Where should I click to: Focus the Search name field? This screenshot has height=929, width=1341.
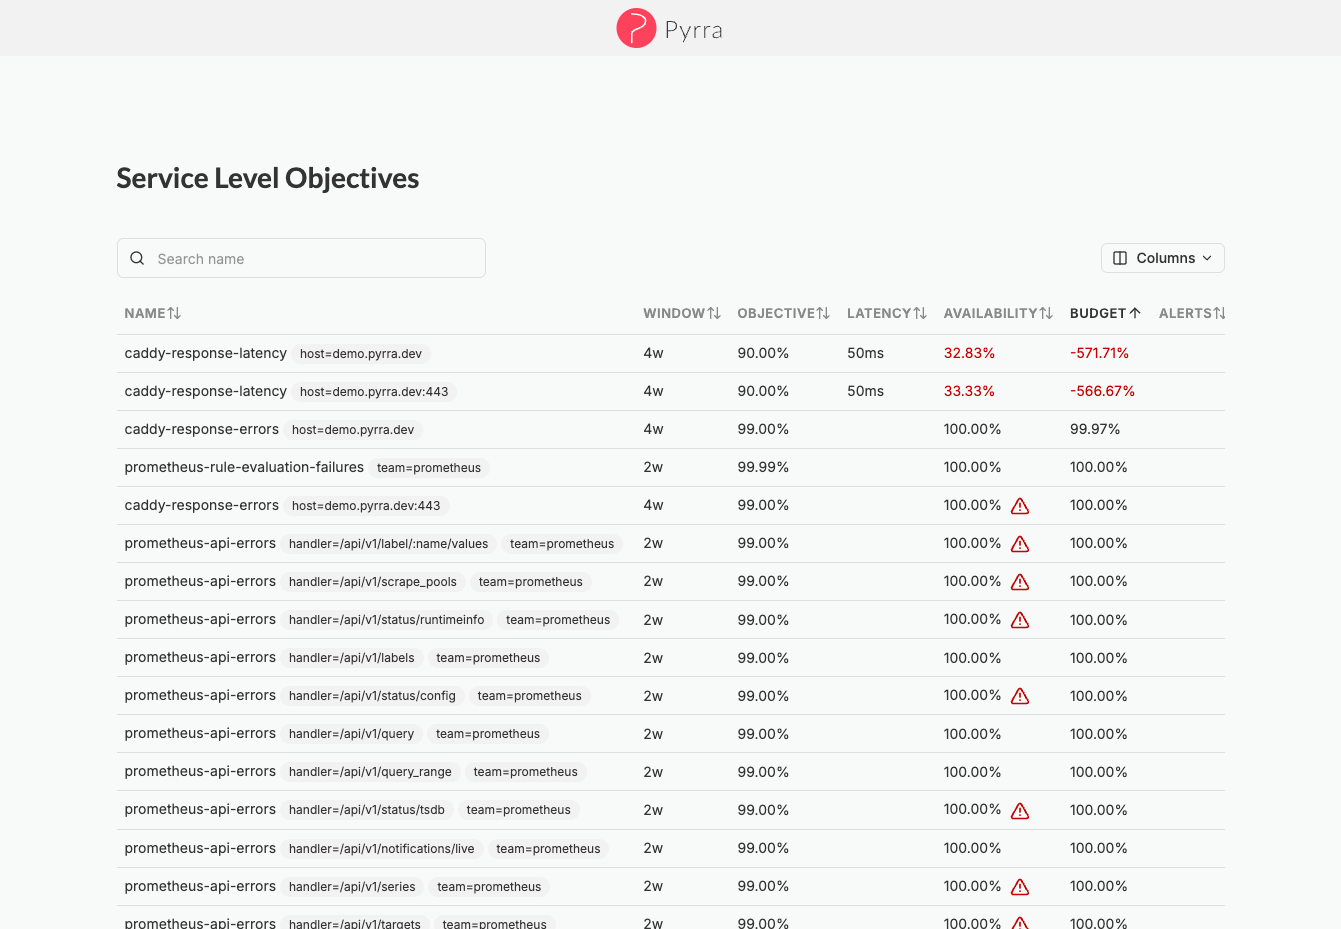coord(301,258)
